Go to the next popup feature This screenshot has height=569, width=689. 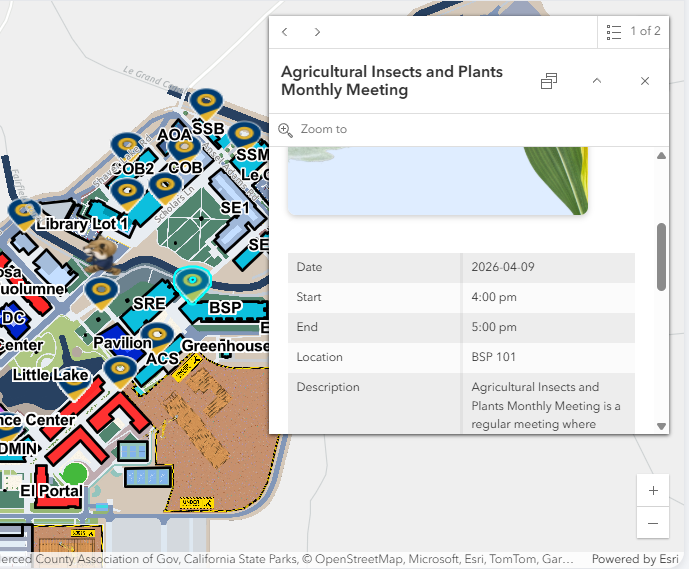(x=317, y=32)
